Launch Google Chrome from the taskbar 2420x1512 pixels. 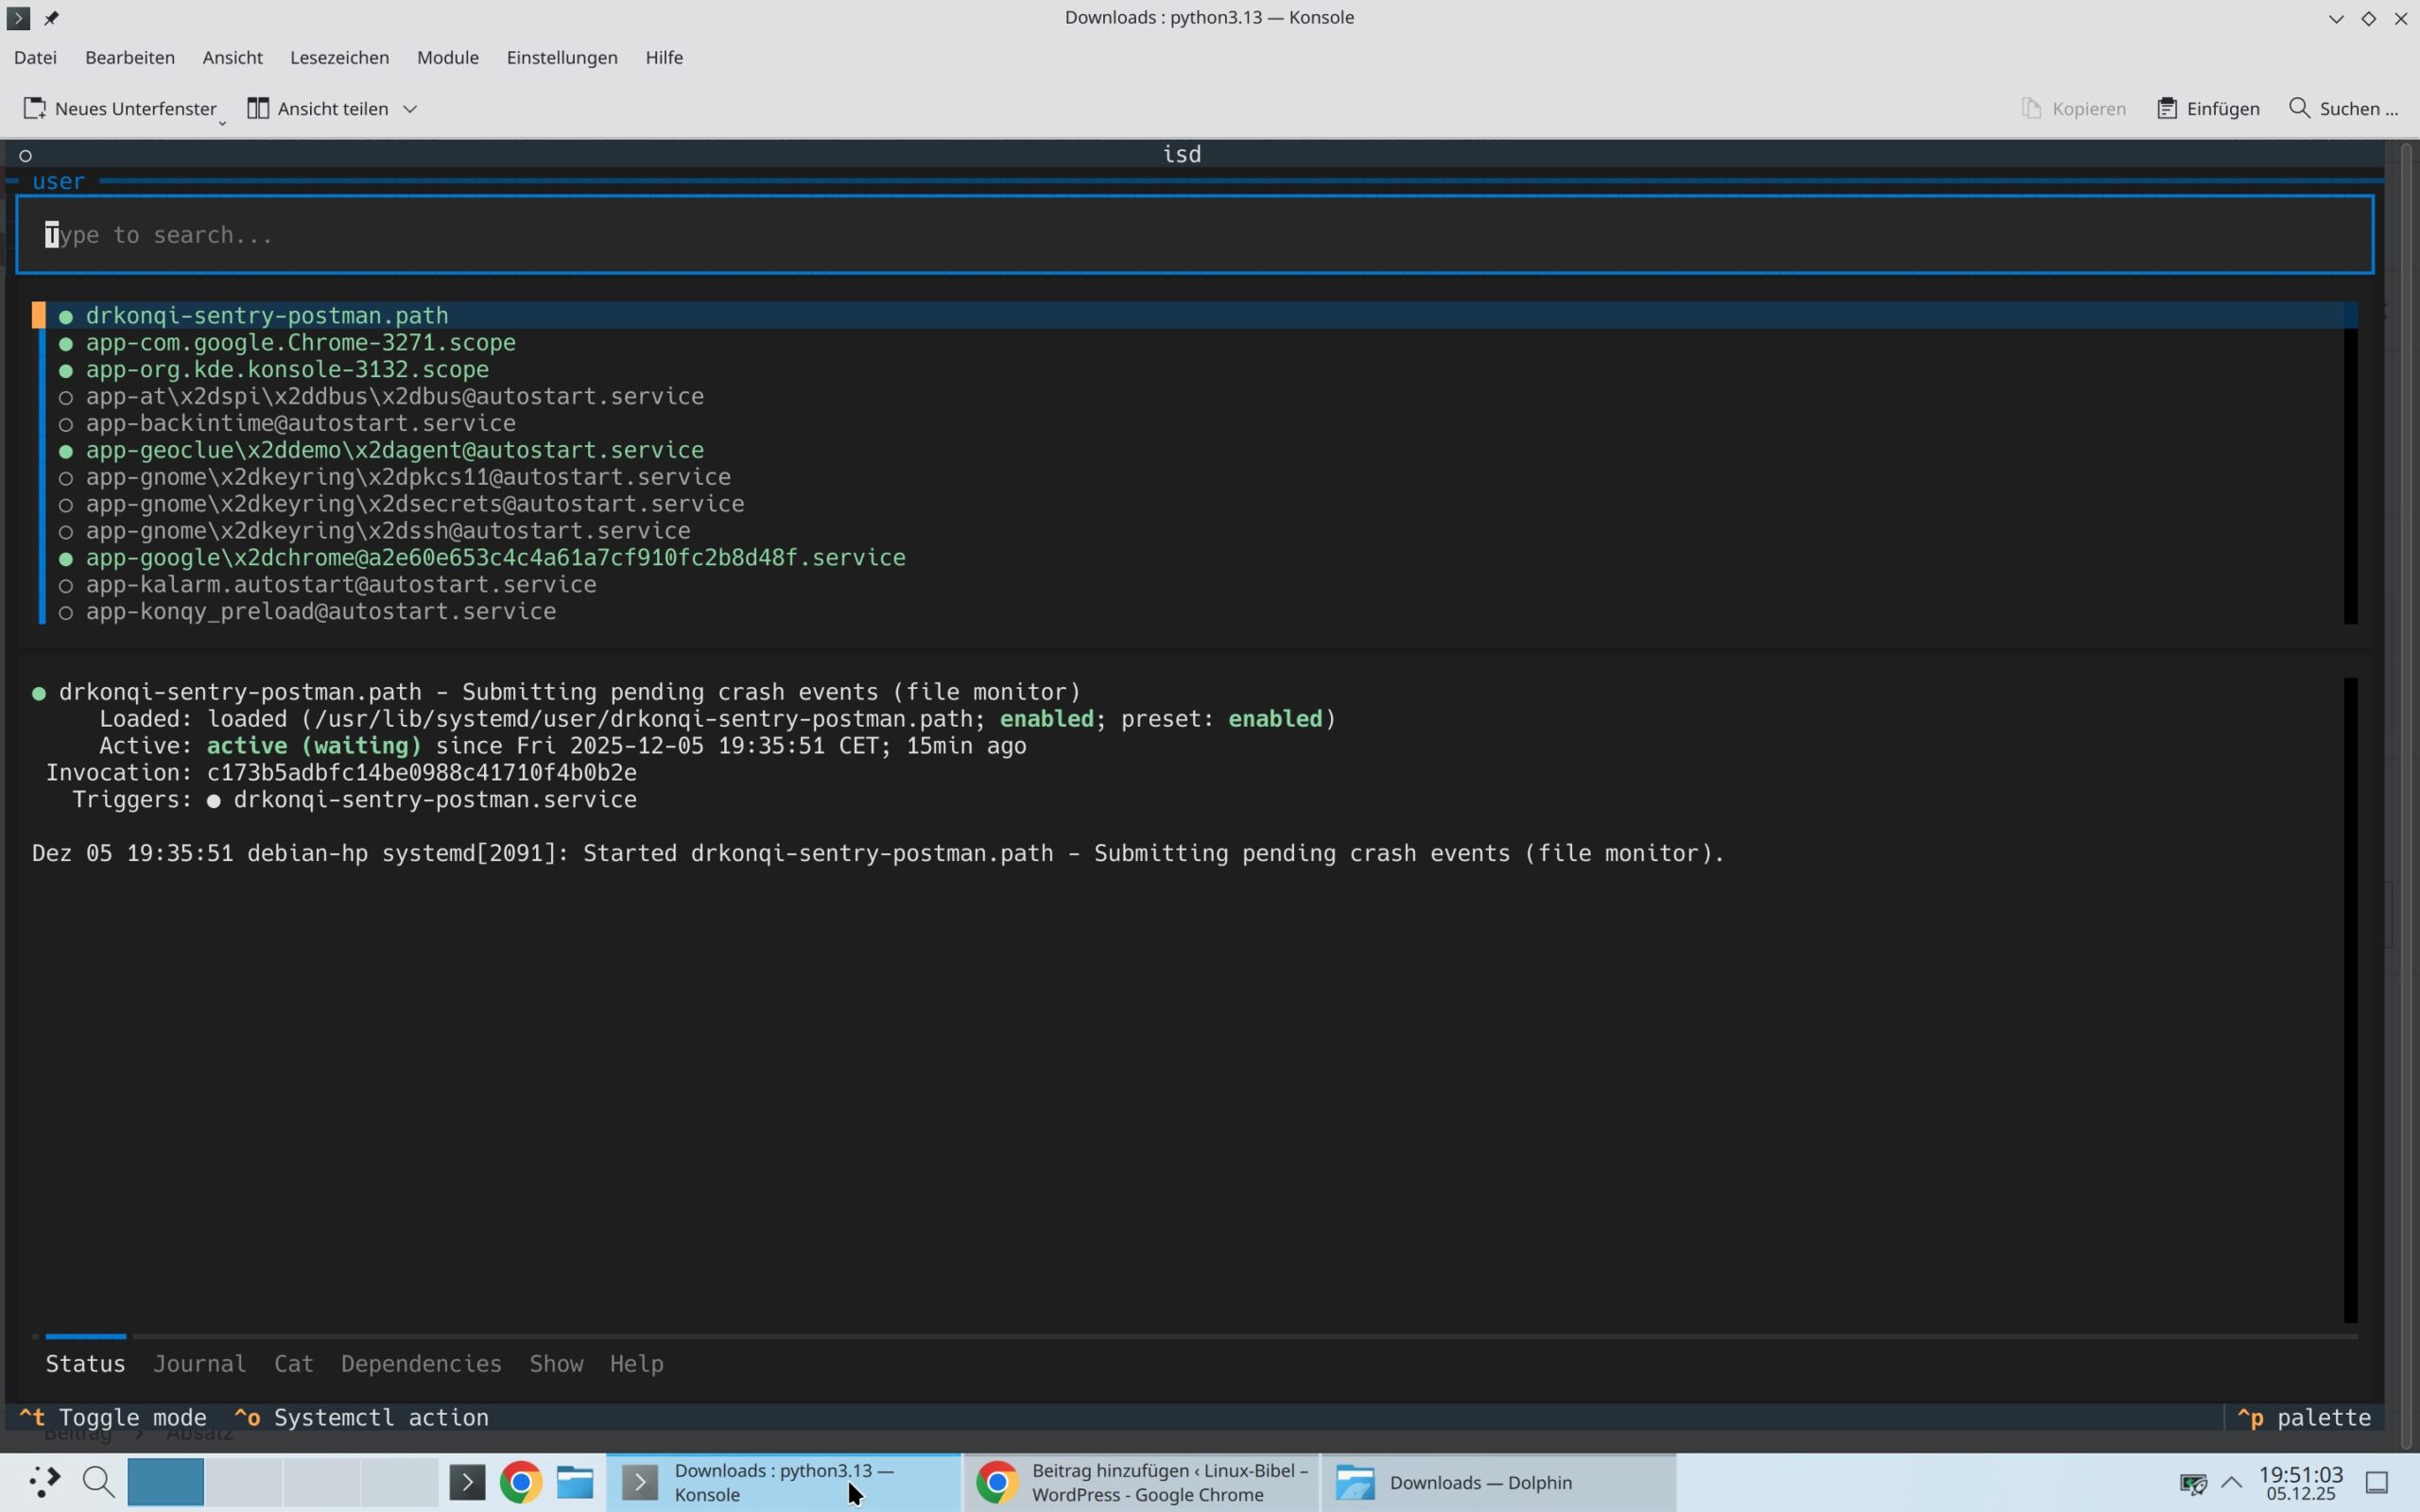coord(521,1482)
